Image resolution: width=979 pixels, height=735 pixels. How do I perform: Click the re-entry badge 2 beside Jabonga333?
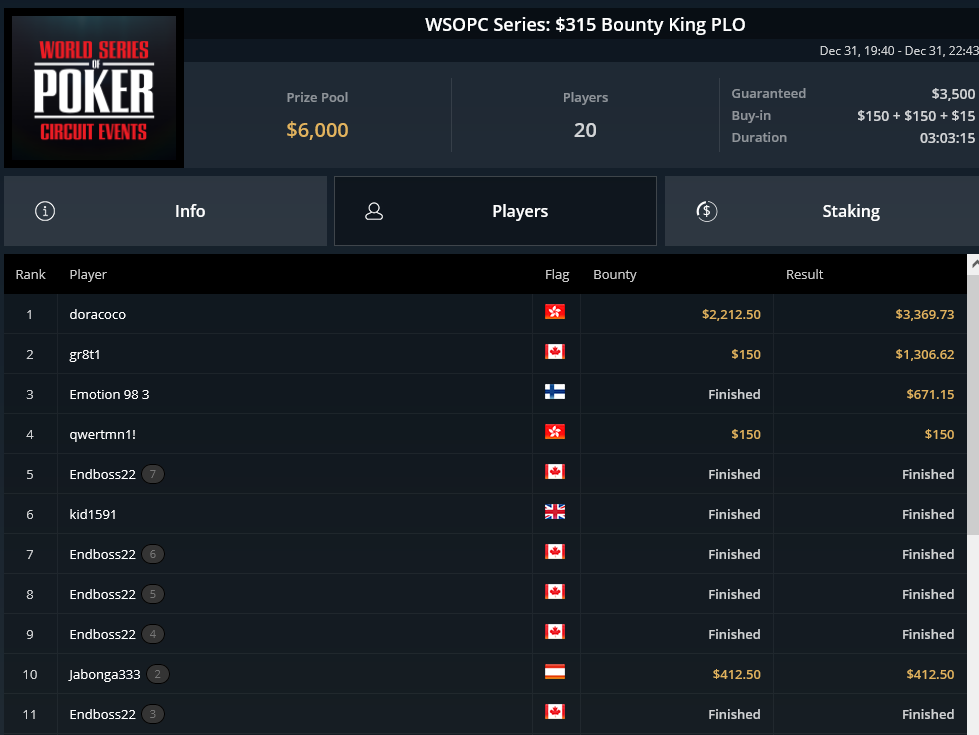[158, 674]
